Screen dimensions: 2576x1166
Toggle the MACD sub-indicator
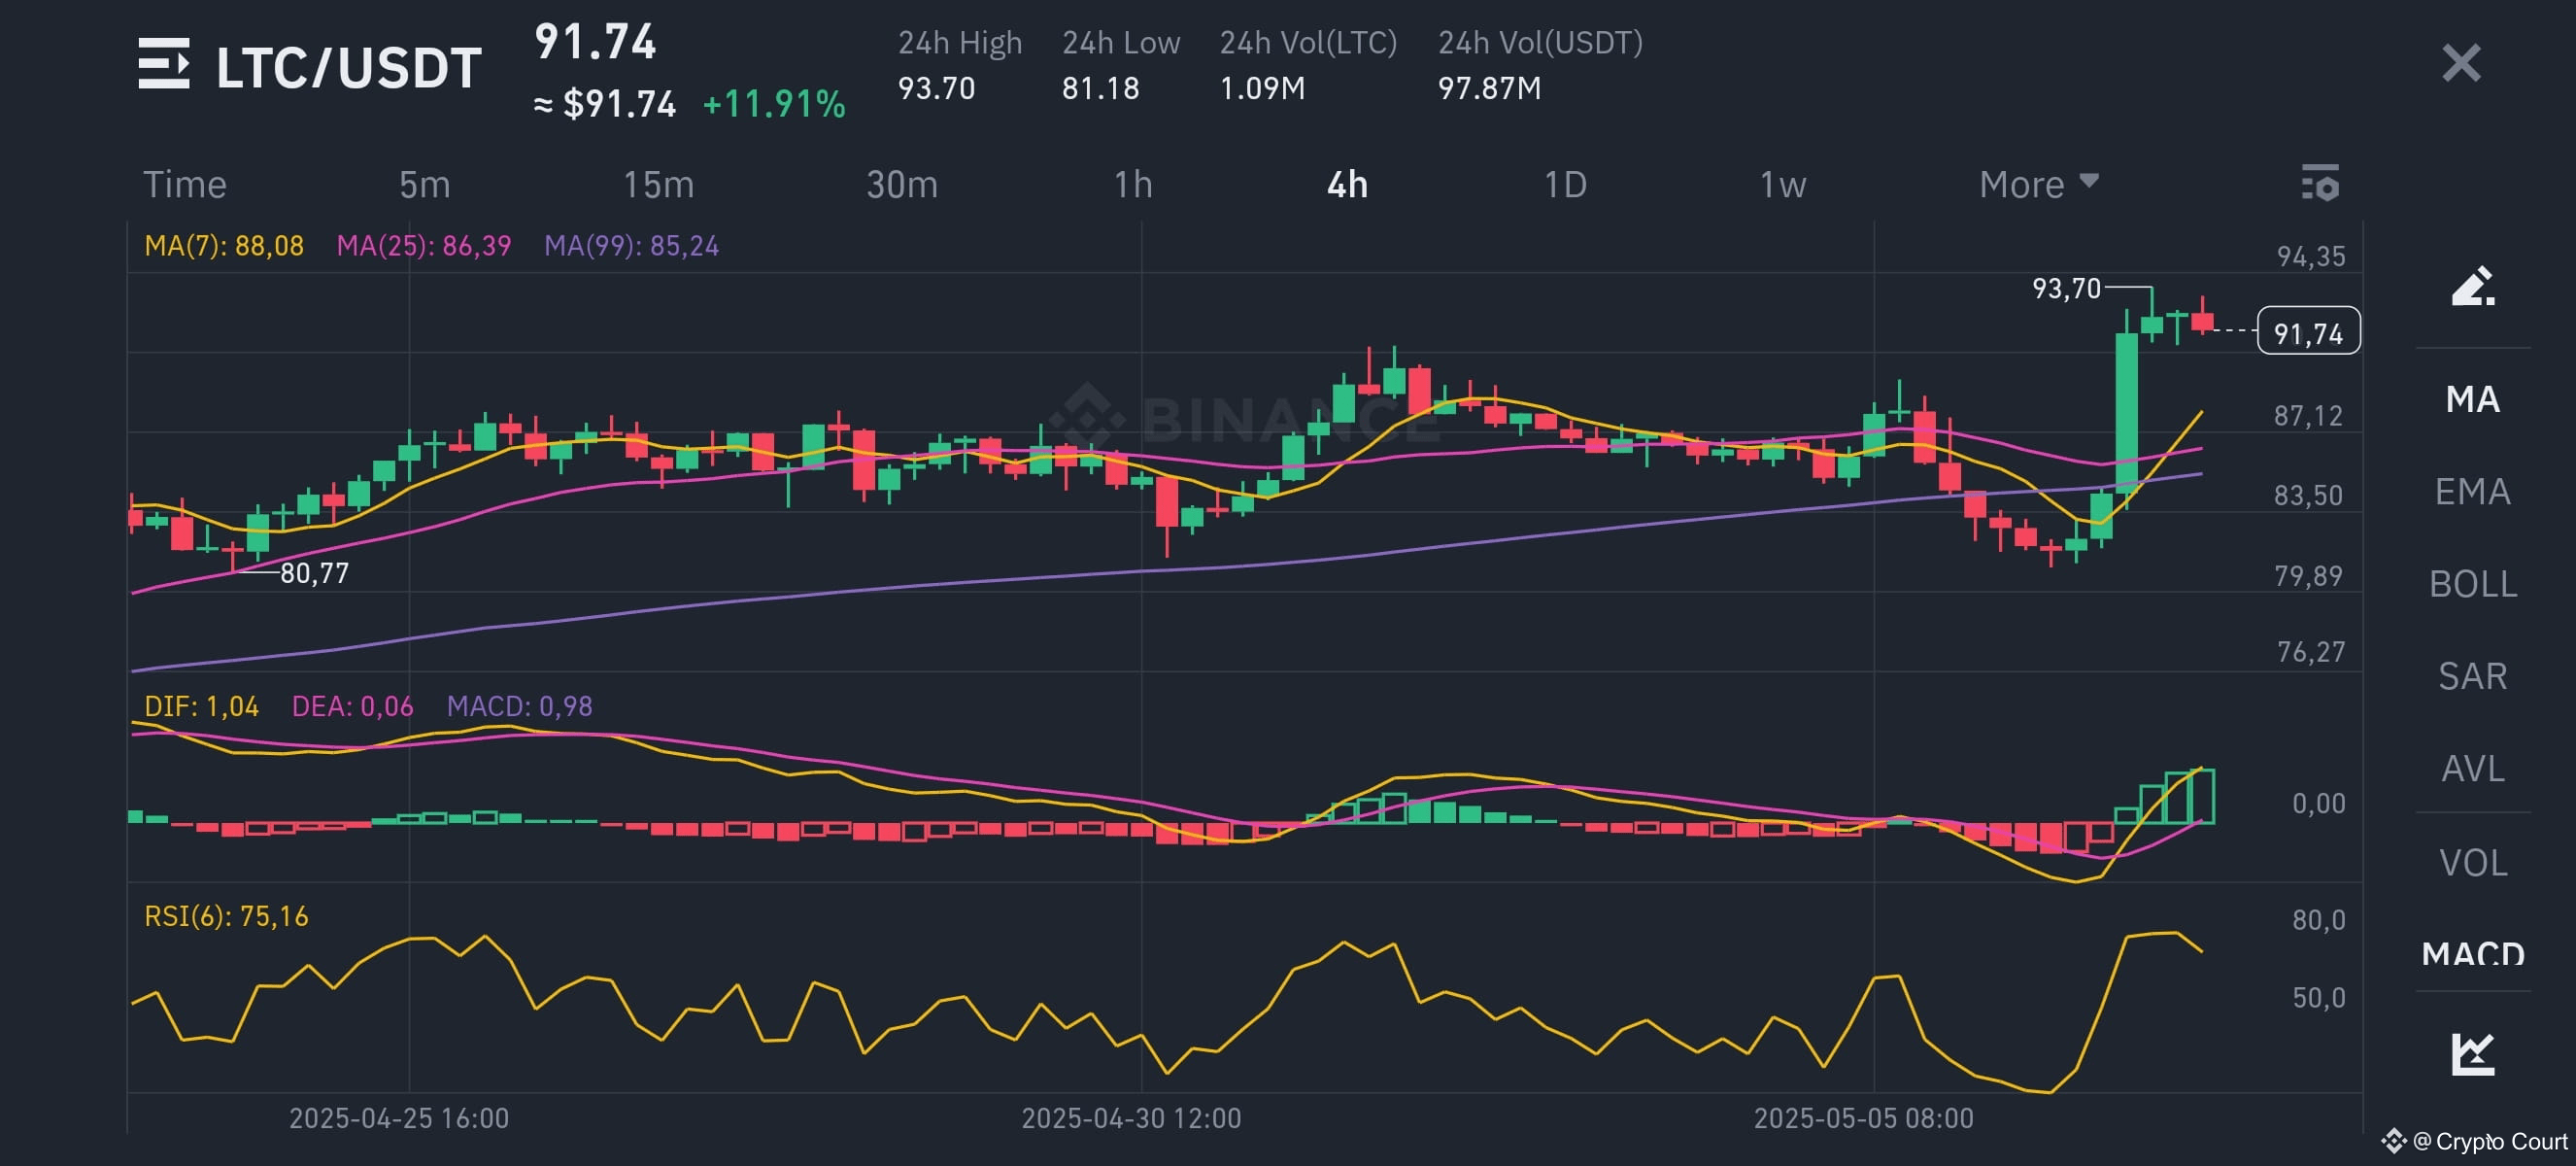click(x=2472, y=953)
